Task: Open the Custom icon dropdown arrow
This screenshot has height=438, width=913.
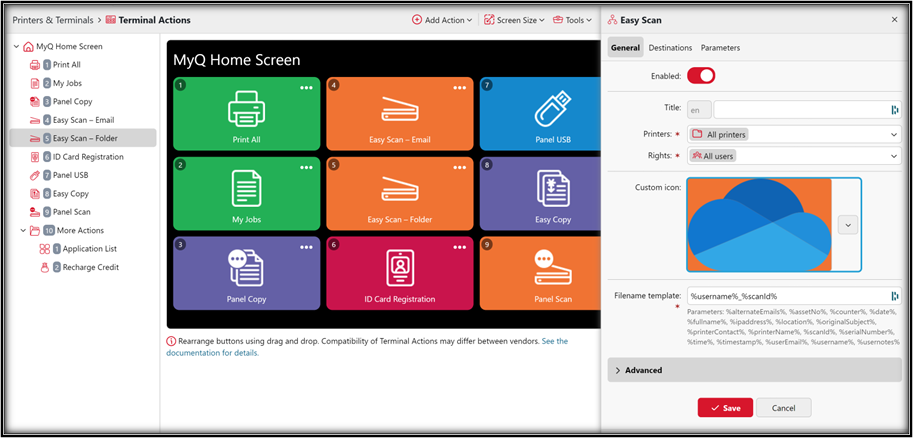Action: pyautogui.click(x=848, y=225)
